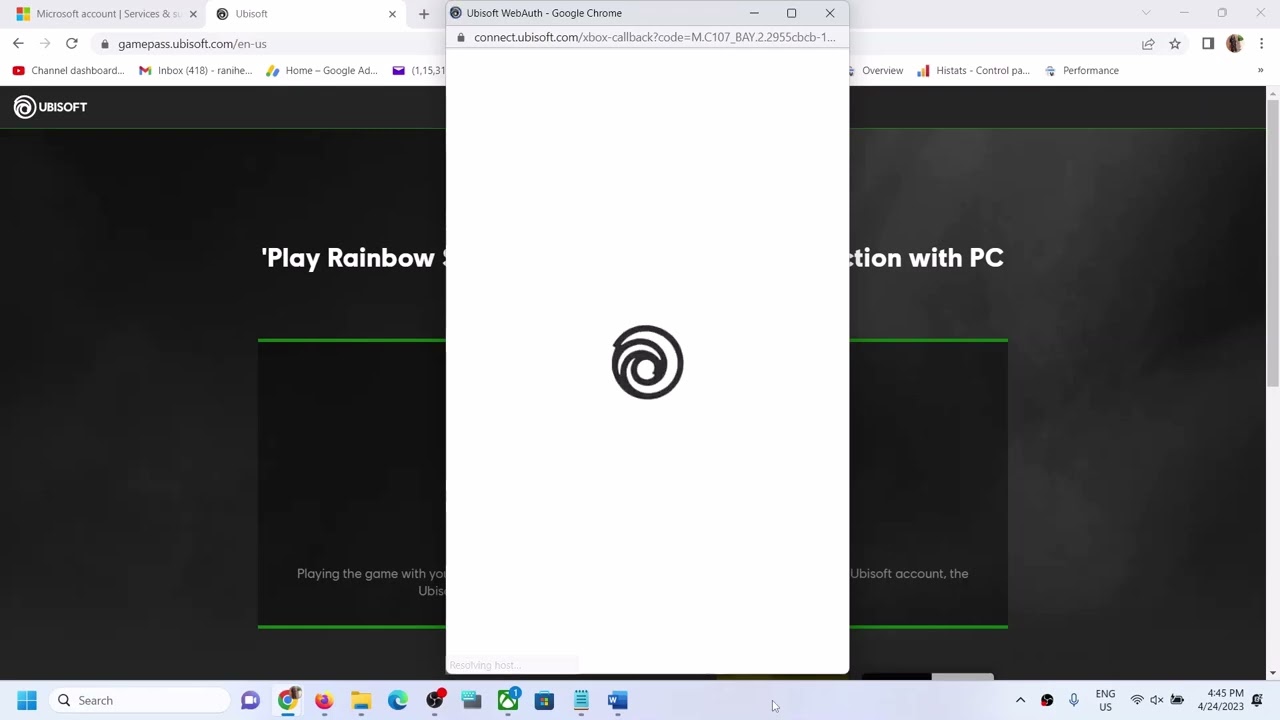Viewport: 1280px width, 720px height.
Task: View lock icon in WebAuth popup
Action: click(x=460, y=37)
